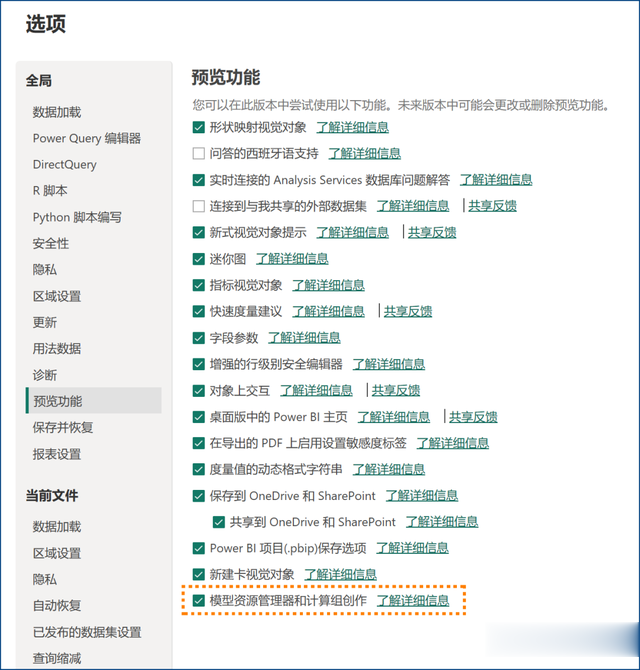Viewport: 640px width, 670px height.
Task: Toggle 保存到 OneDrive 和 SharePoint checkbox
Action: click(x=199, y=496)
